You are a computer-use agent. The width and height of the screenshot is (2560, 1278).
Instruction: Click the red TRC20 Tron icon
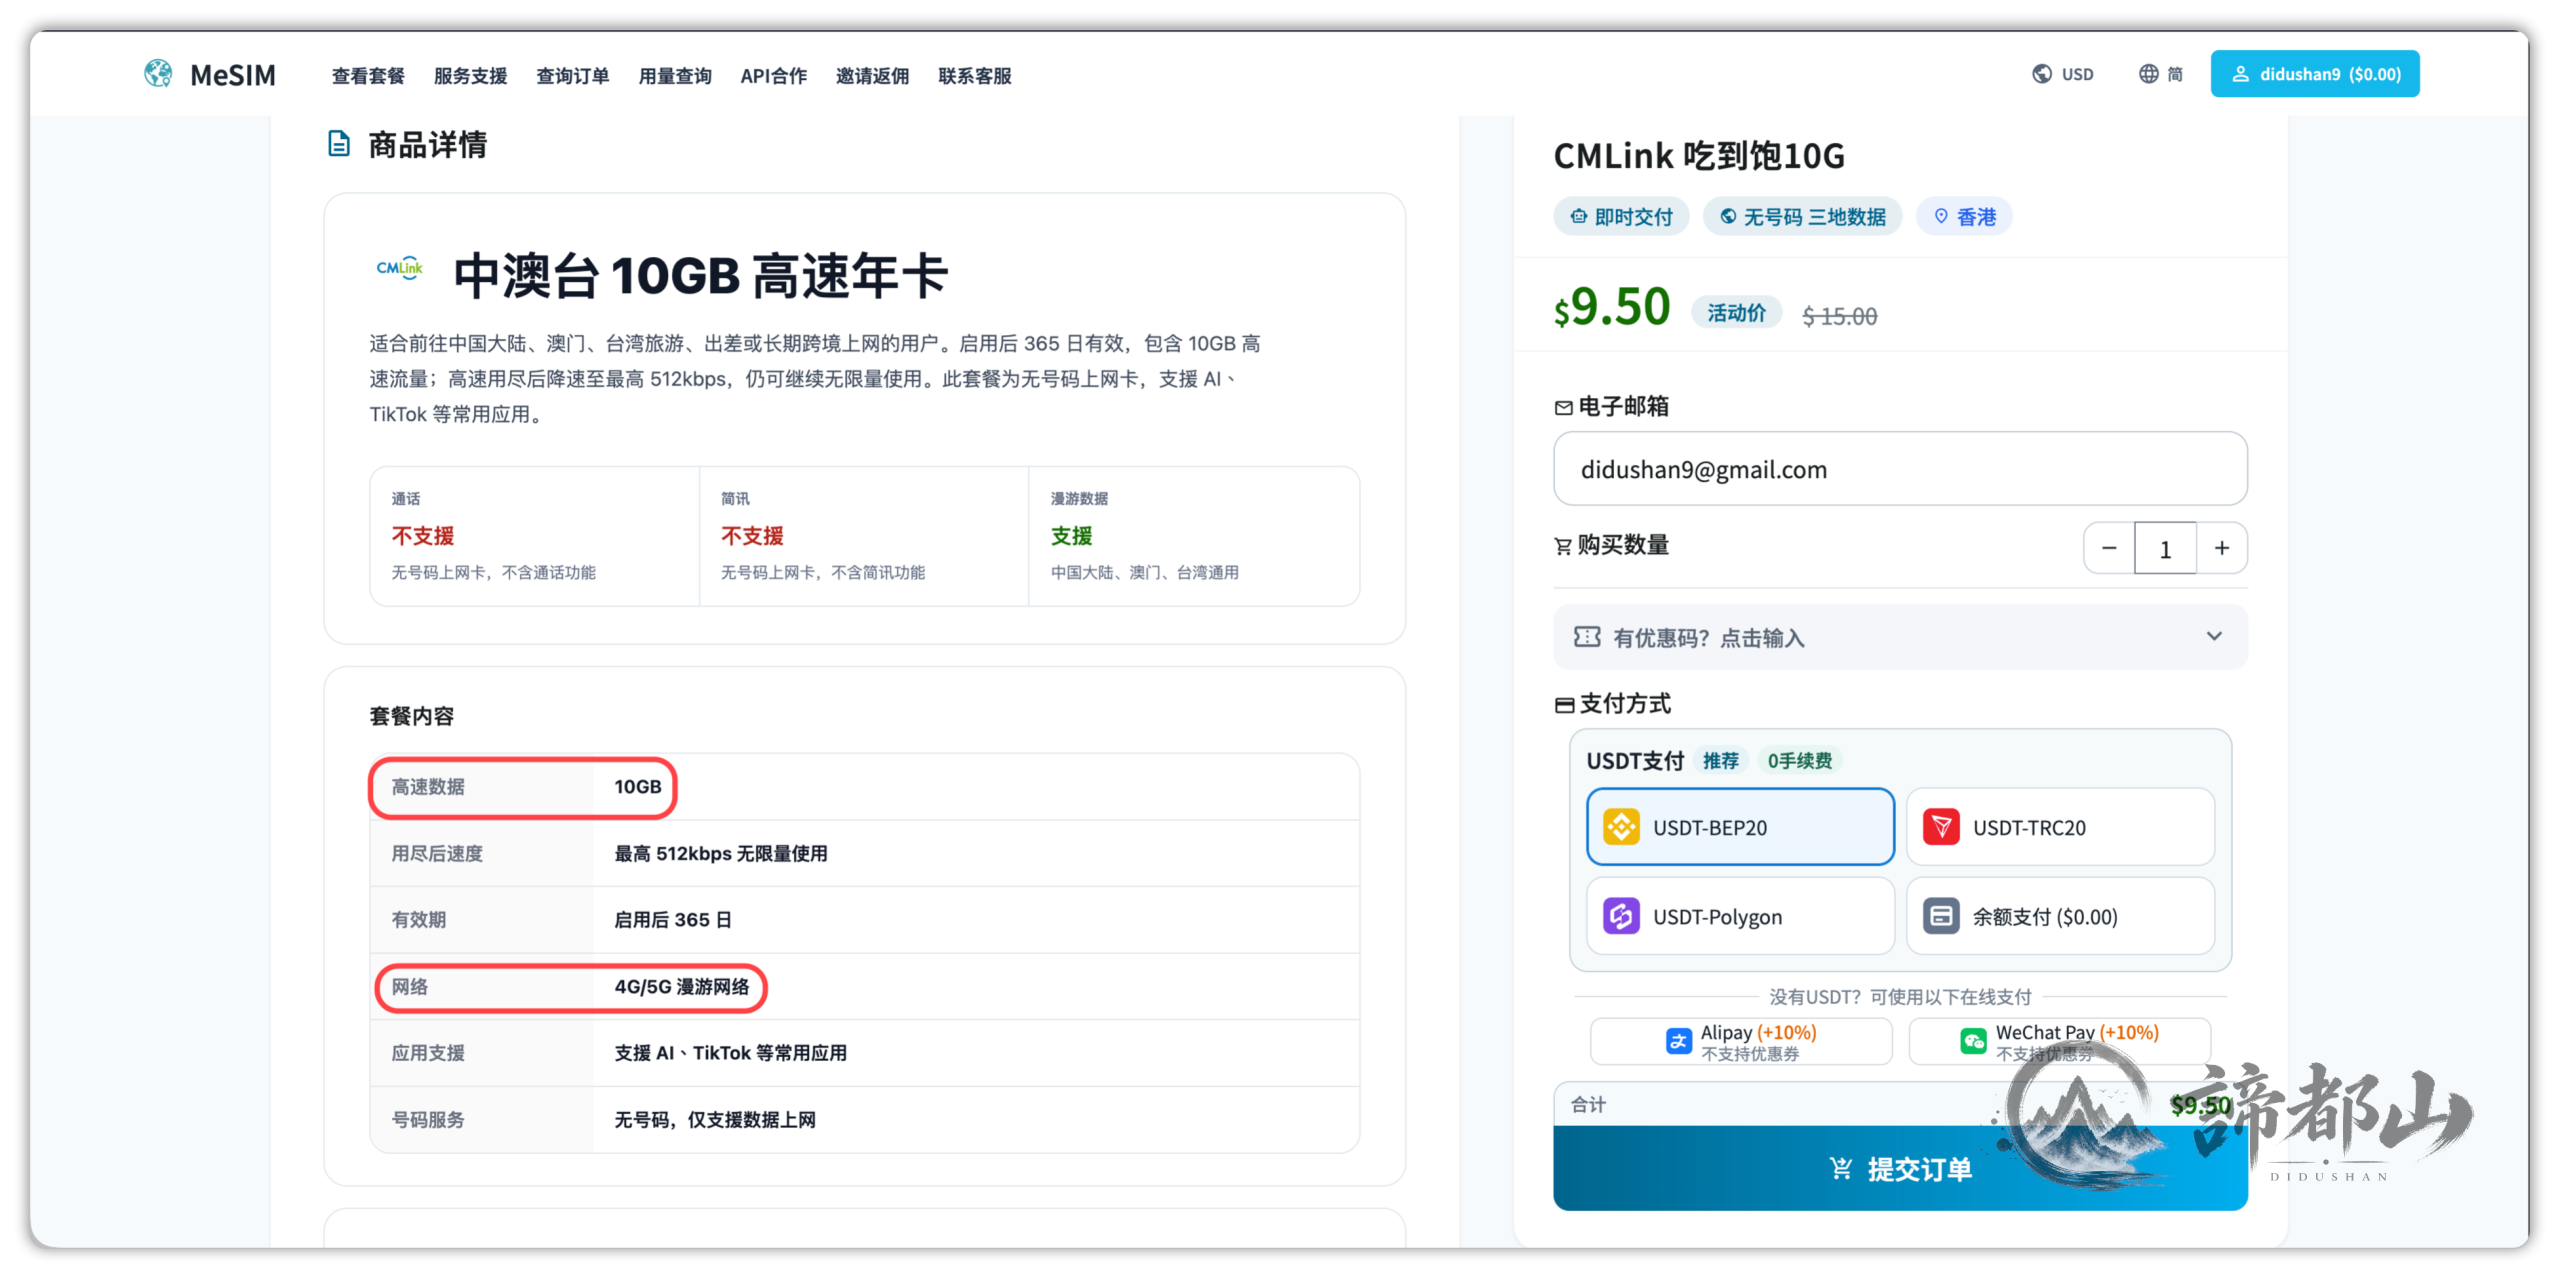tap(1941, 827)
